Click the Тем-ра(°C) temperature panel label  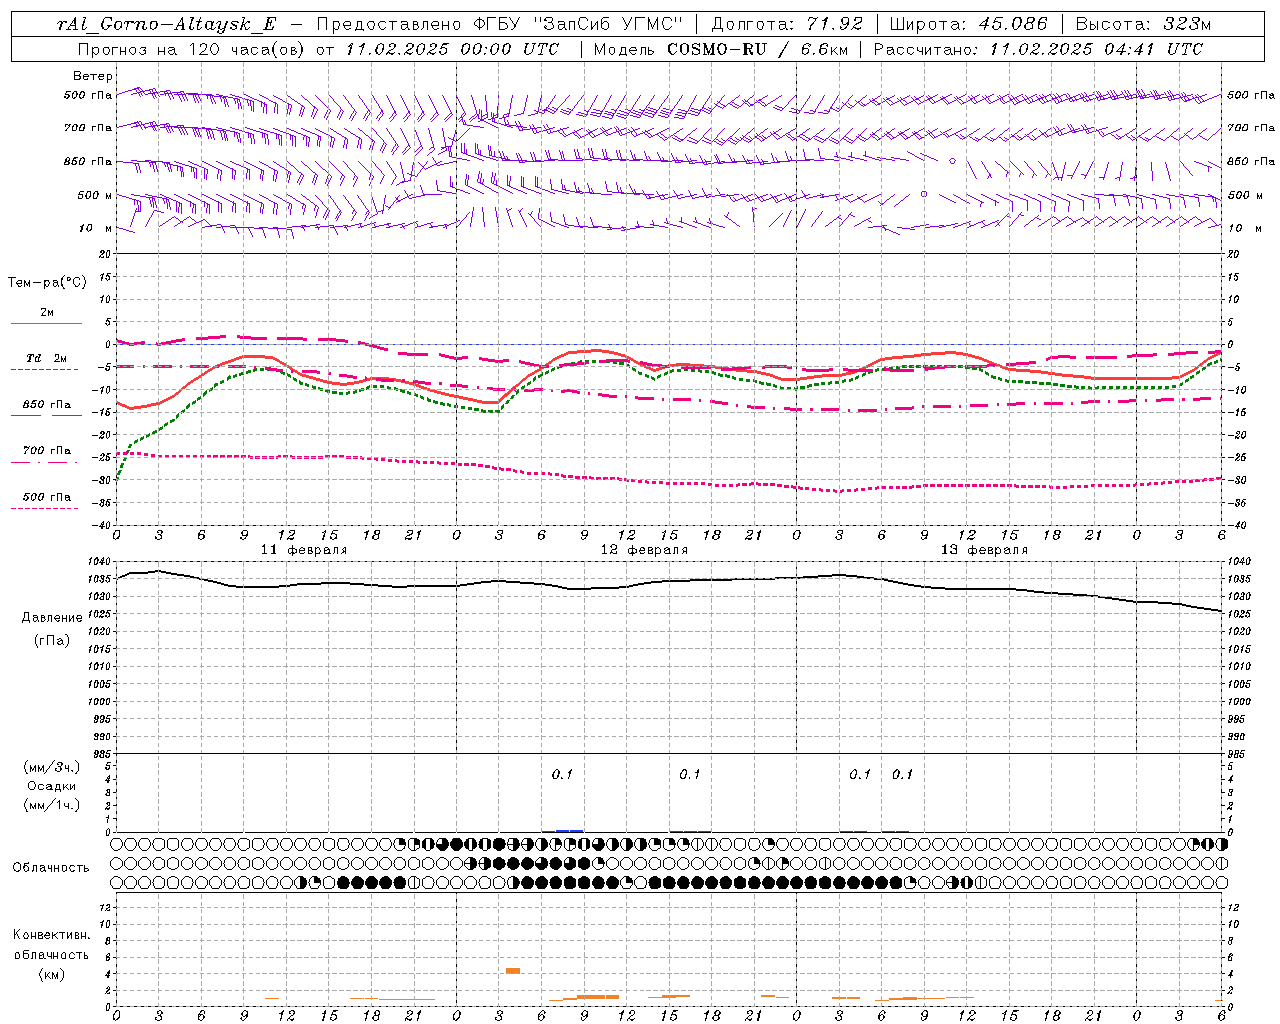pos(47,283)
